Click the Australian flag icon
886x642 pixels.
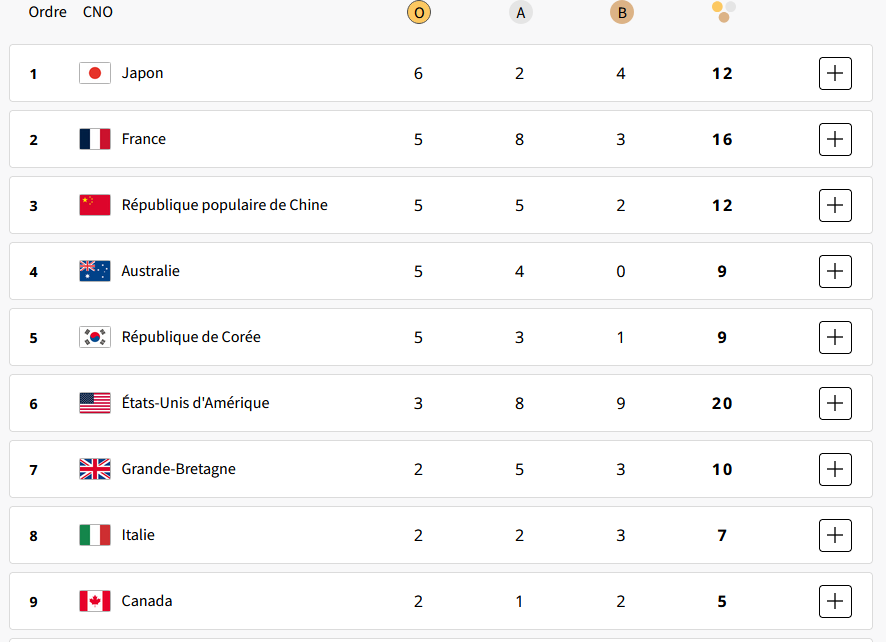(95, 271)
